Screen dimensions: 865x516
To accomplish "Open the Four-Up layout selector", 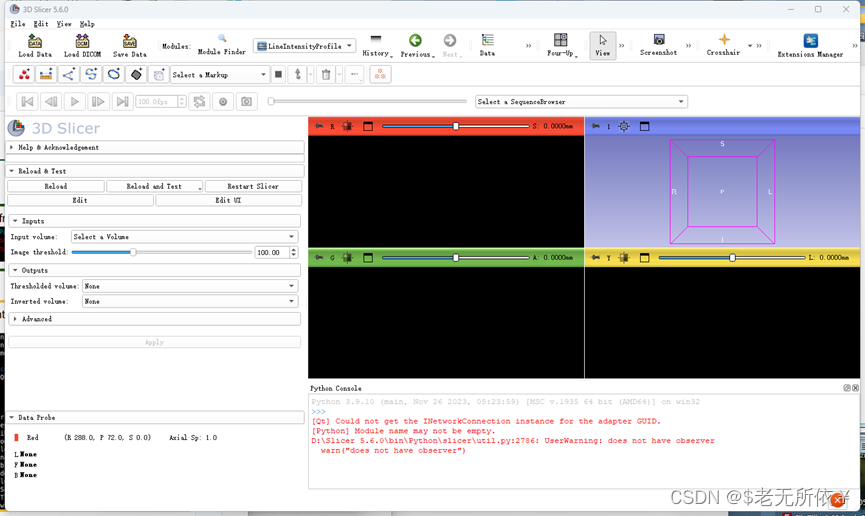I will [x=561, y=46].
